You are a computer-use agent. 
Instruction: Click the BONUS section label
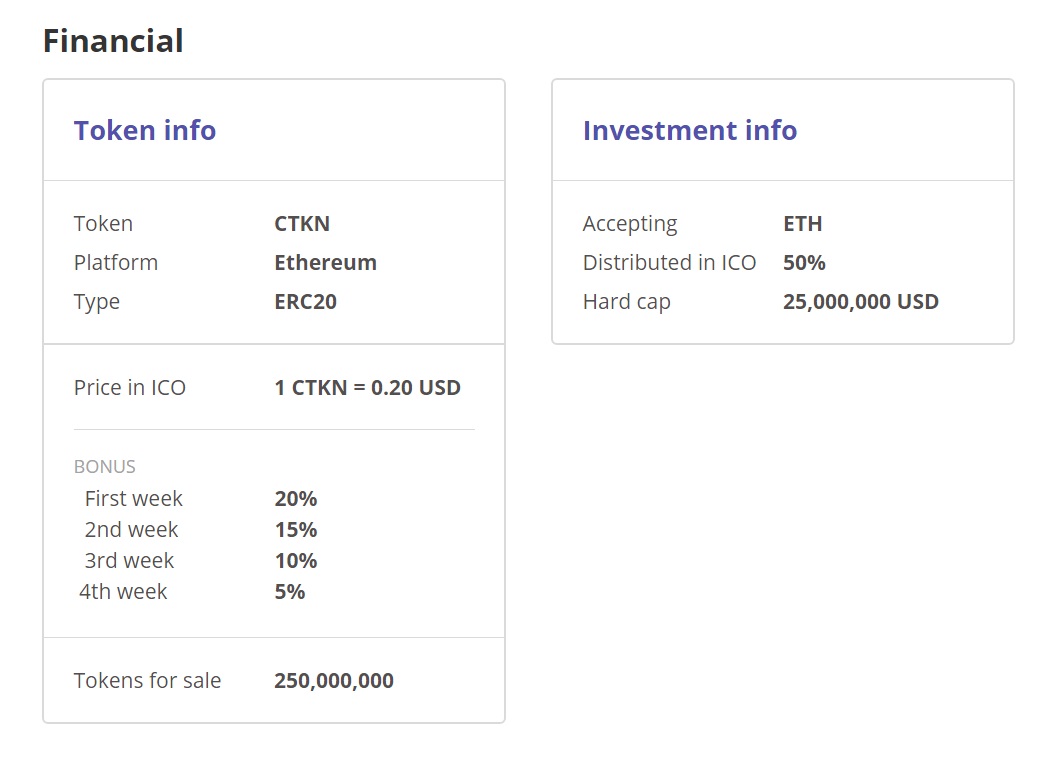(104, 467)
